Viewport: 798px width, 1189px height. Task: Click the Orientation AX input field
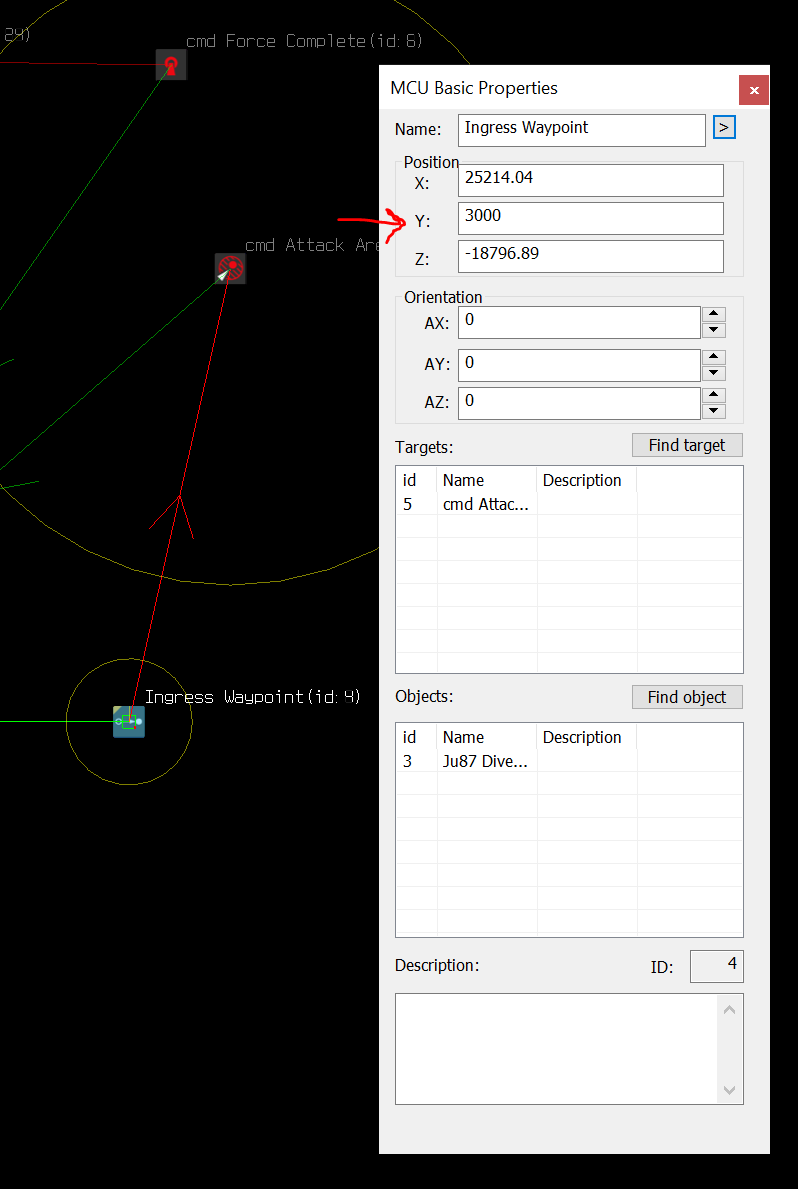(x=579, y=322)
